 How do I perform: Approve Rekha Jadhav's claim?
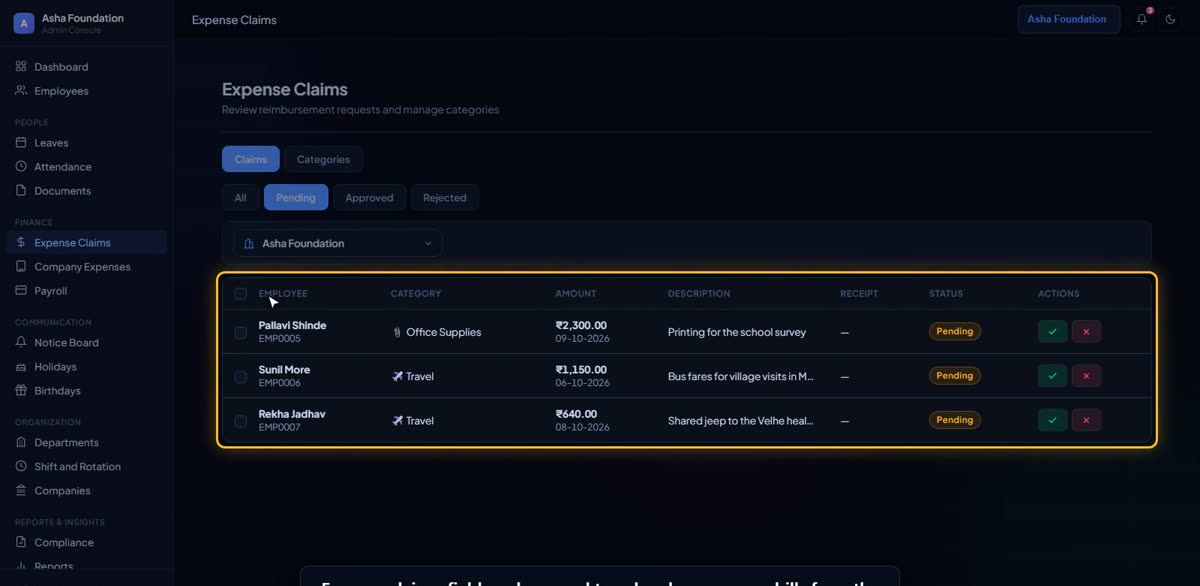tap(1052, 420)
